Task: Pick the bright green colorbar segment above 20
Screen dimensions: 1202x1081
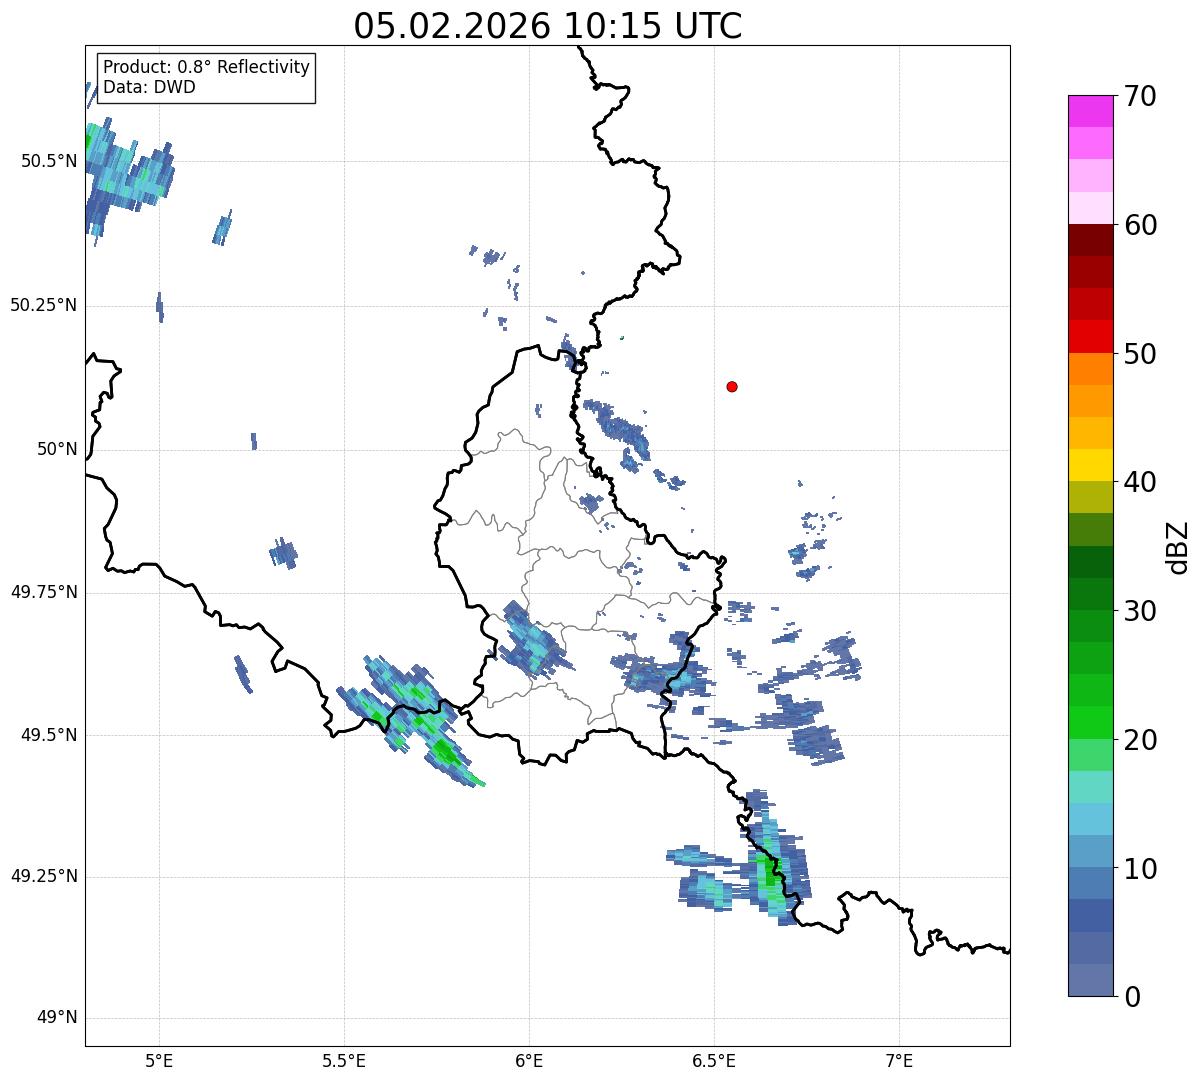Action: coord(1090,722)
